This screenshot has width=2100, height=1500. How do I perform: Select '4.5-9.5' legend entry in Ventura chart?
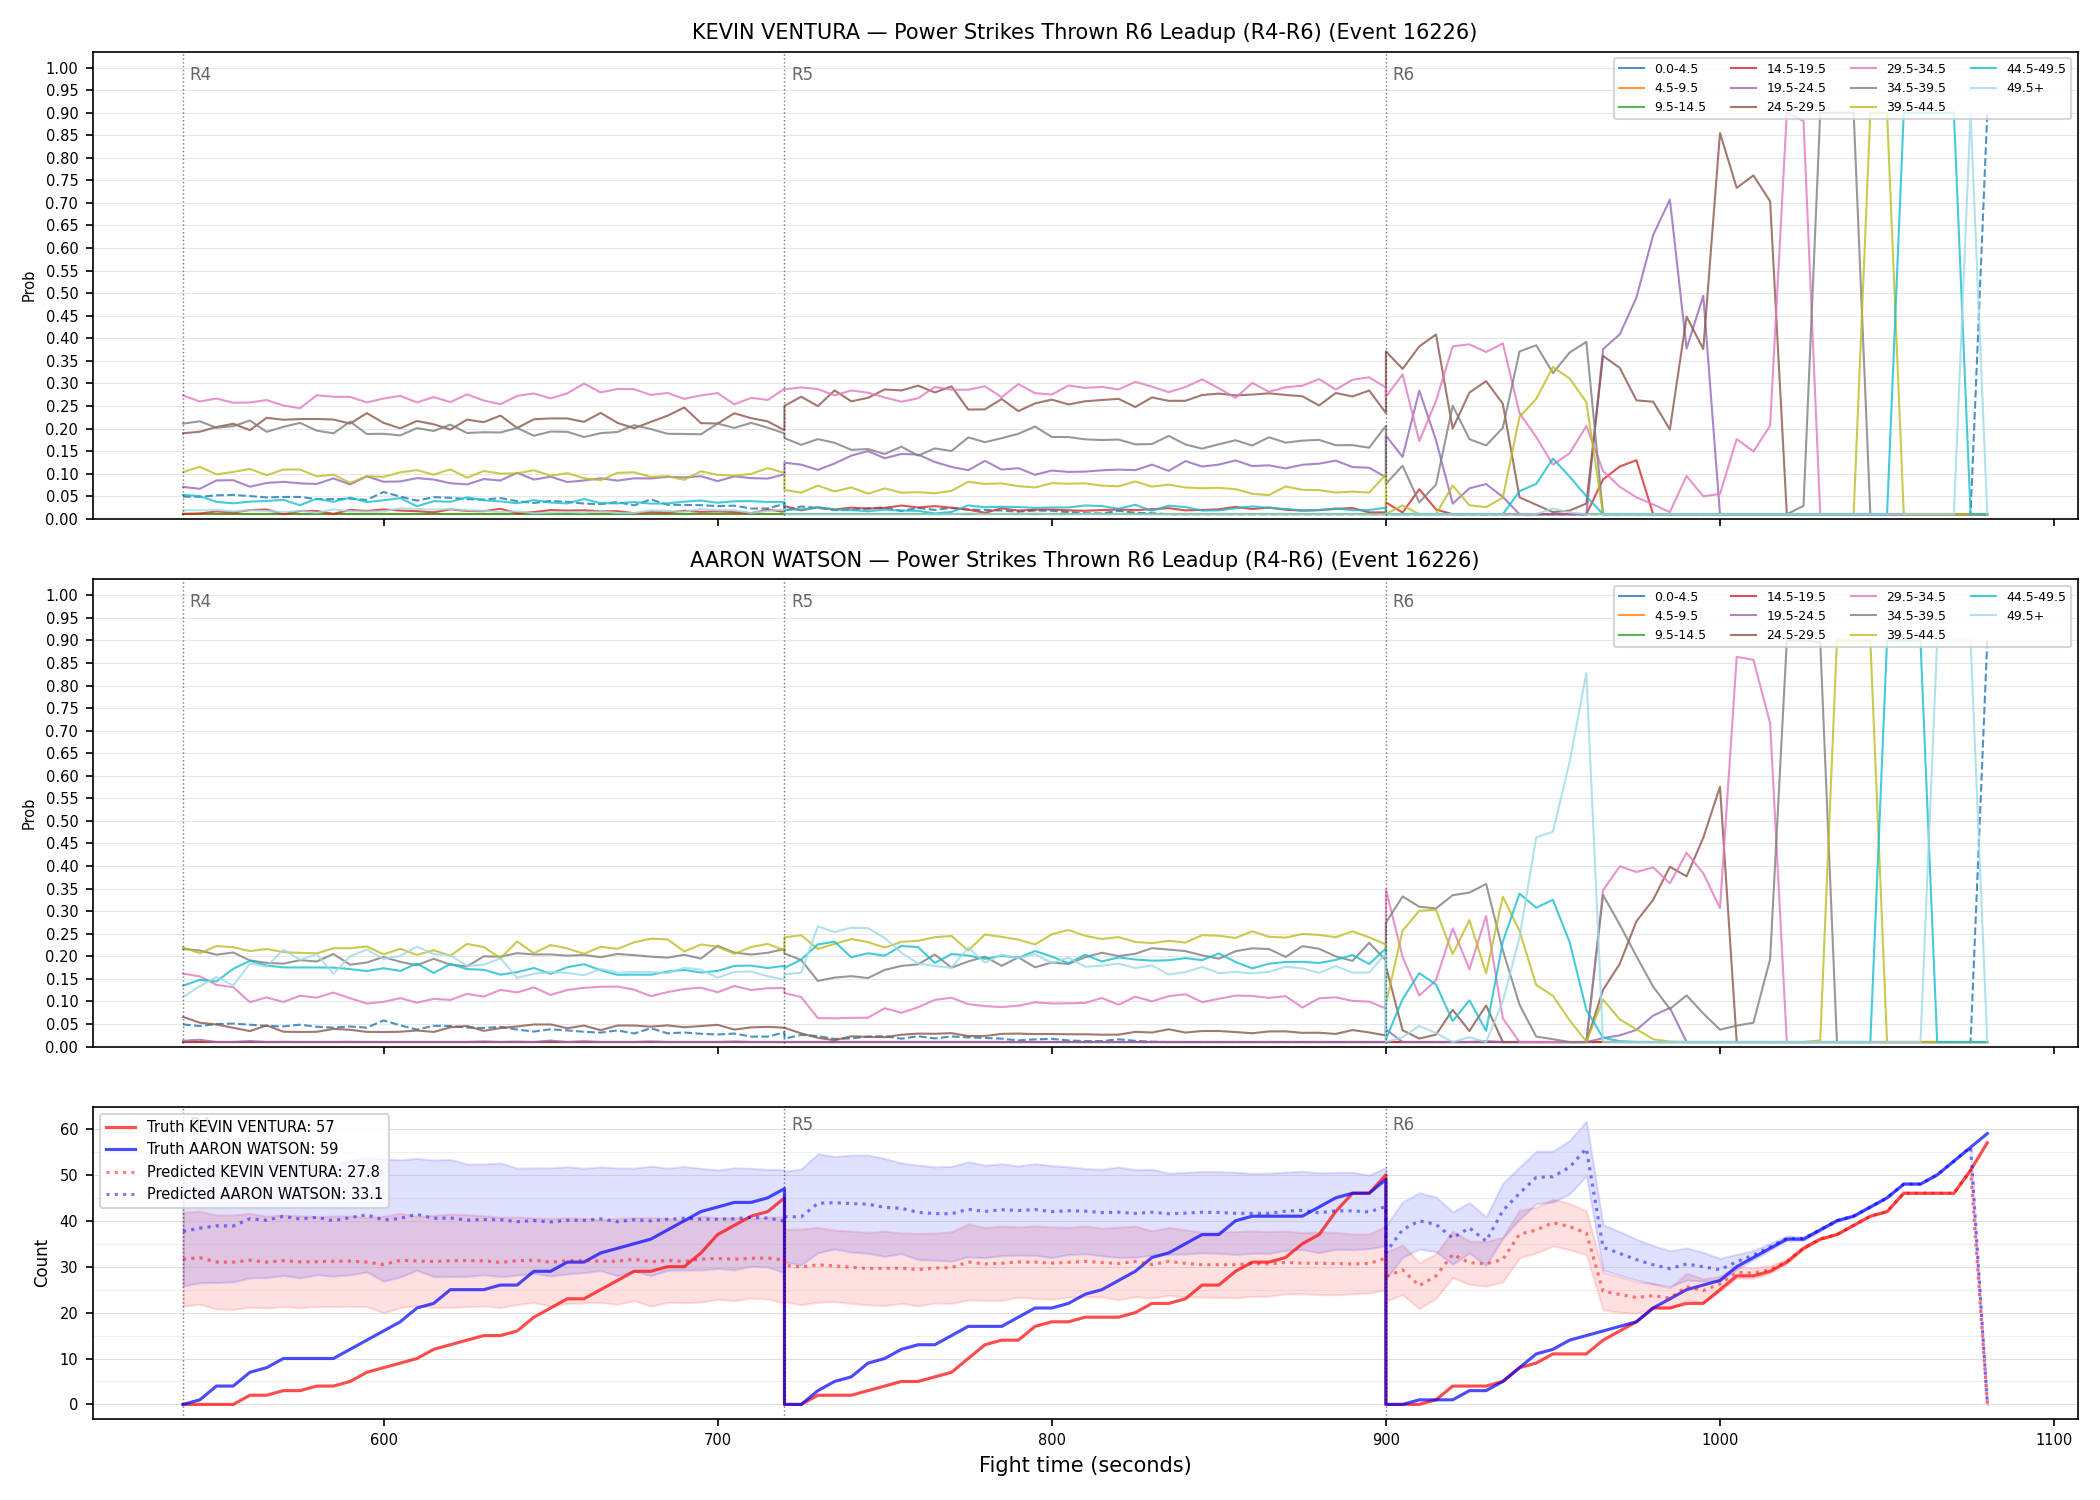coord(1657,88)
